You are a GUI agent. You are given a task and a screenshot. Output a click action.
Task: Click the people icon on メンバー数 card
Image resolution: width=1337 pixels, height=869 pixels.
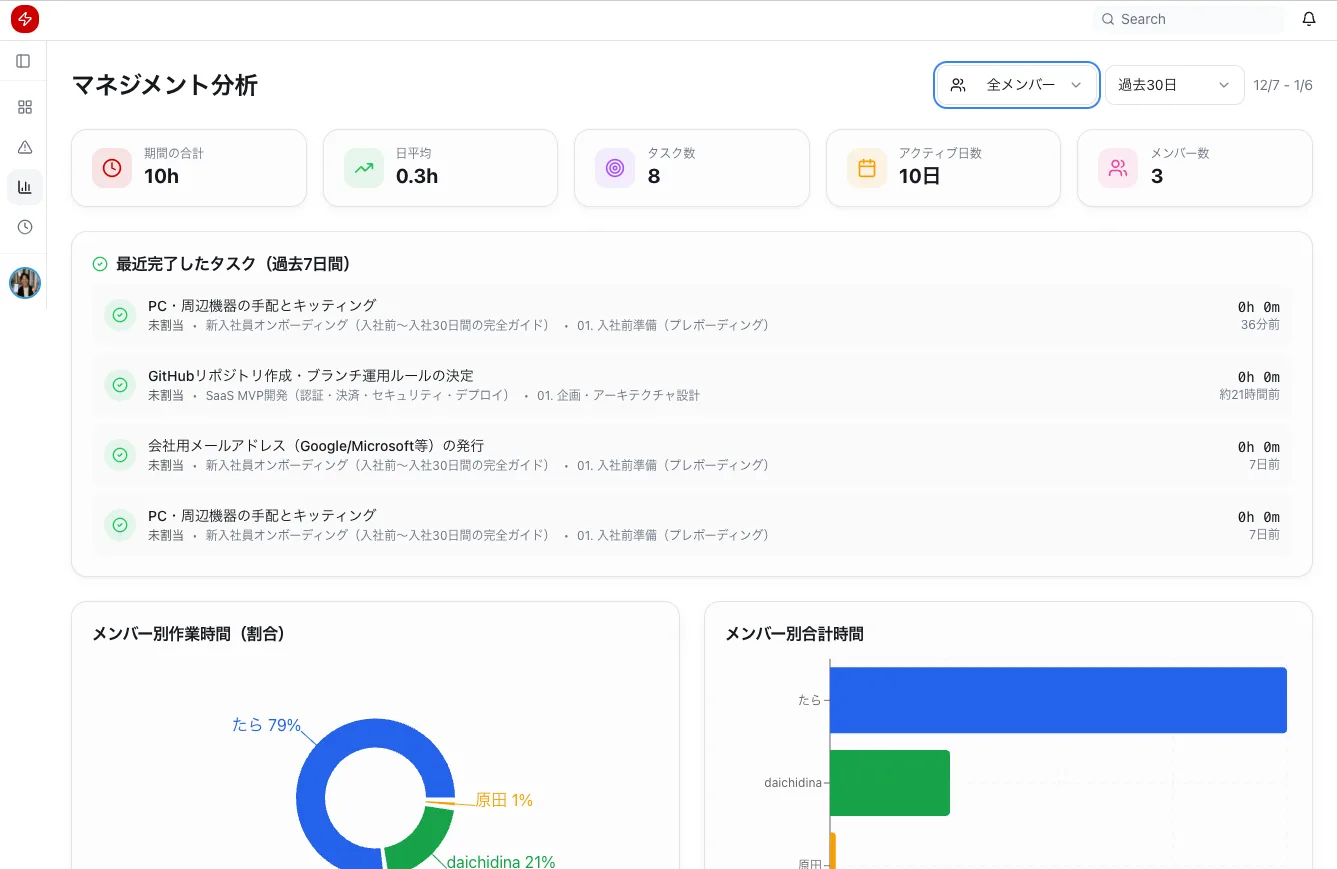[x=1118, y=168]
